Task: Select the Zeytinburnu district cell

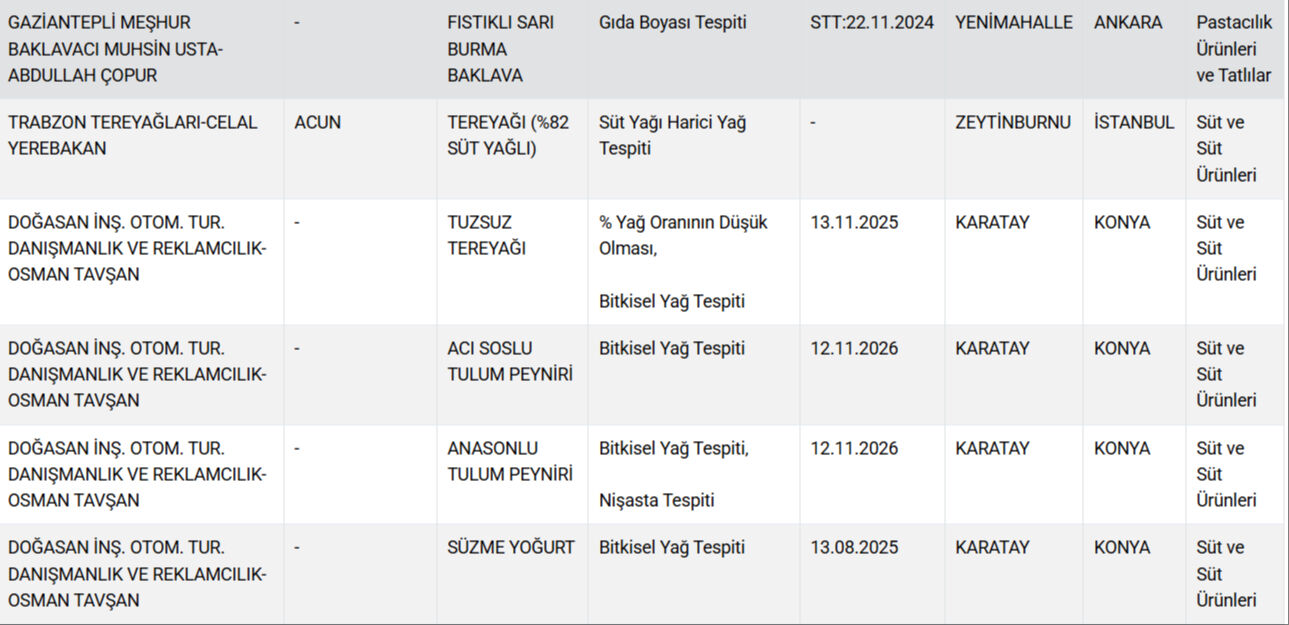Action: coord(1013,123)
